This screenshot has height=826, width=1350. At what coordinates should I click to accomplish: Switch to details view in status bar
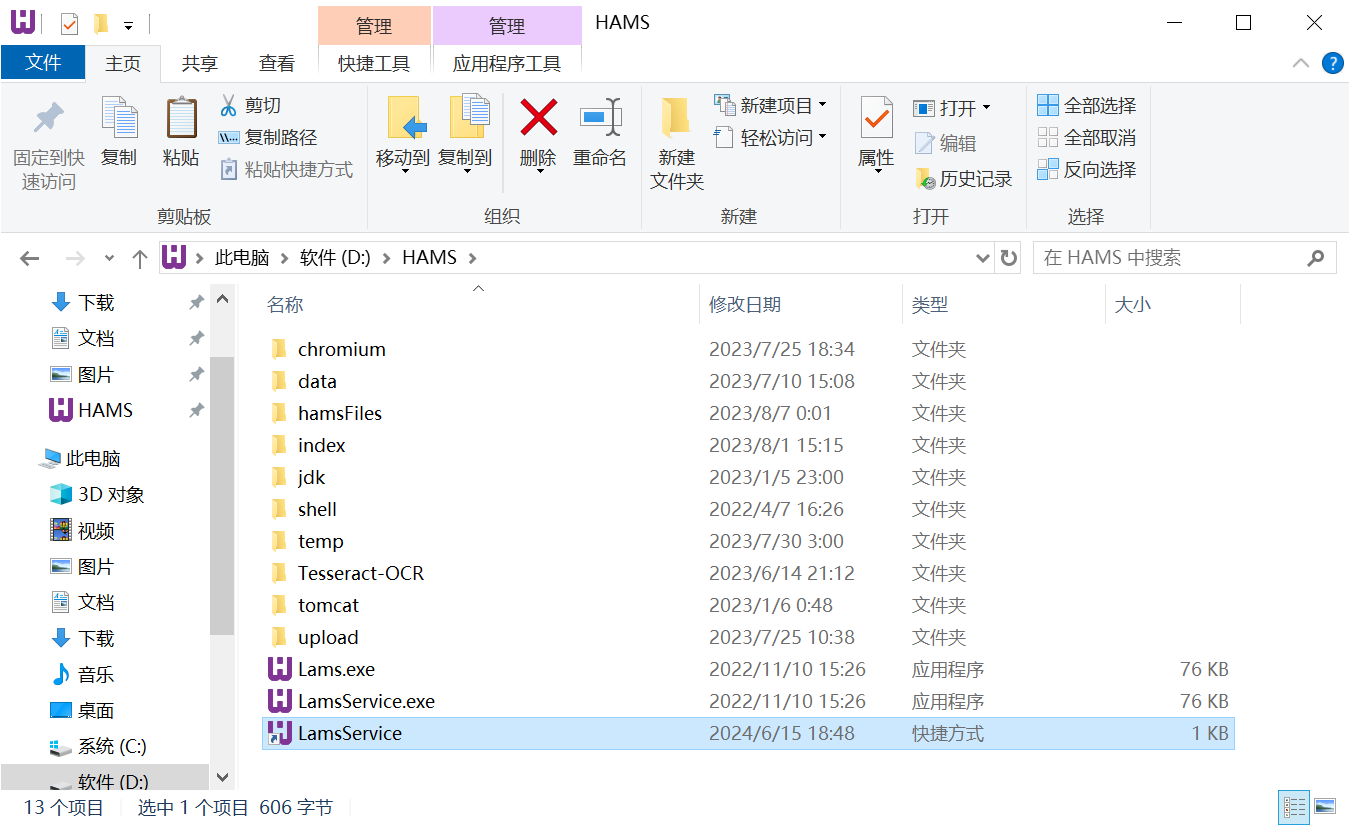tap(1294, 807)
